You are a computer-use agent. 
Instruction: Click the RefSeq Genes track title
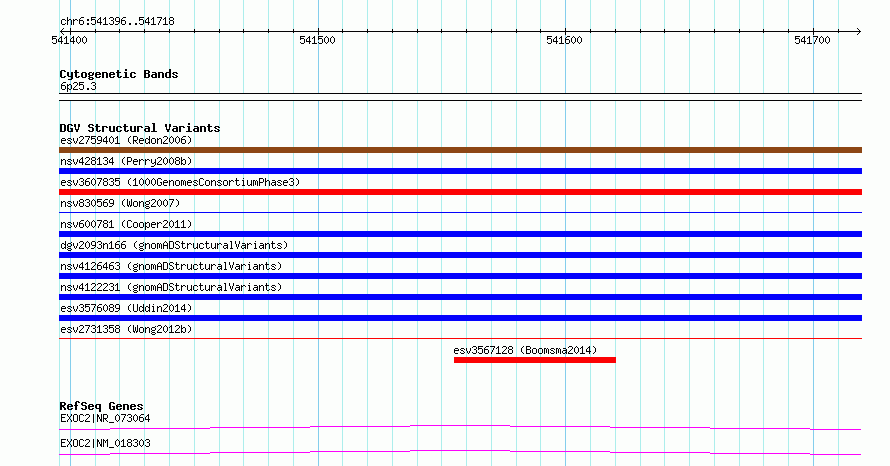pyautogui.click(x=101, y=406)
